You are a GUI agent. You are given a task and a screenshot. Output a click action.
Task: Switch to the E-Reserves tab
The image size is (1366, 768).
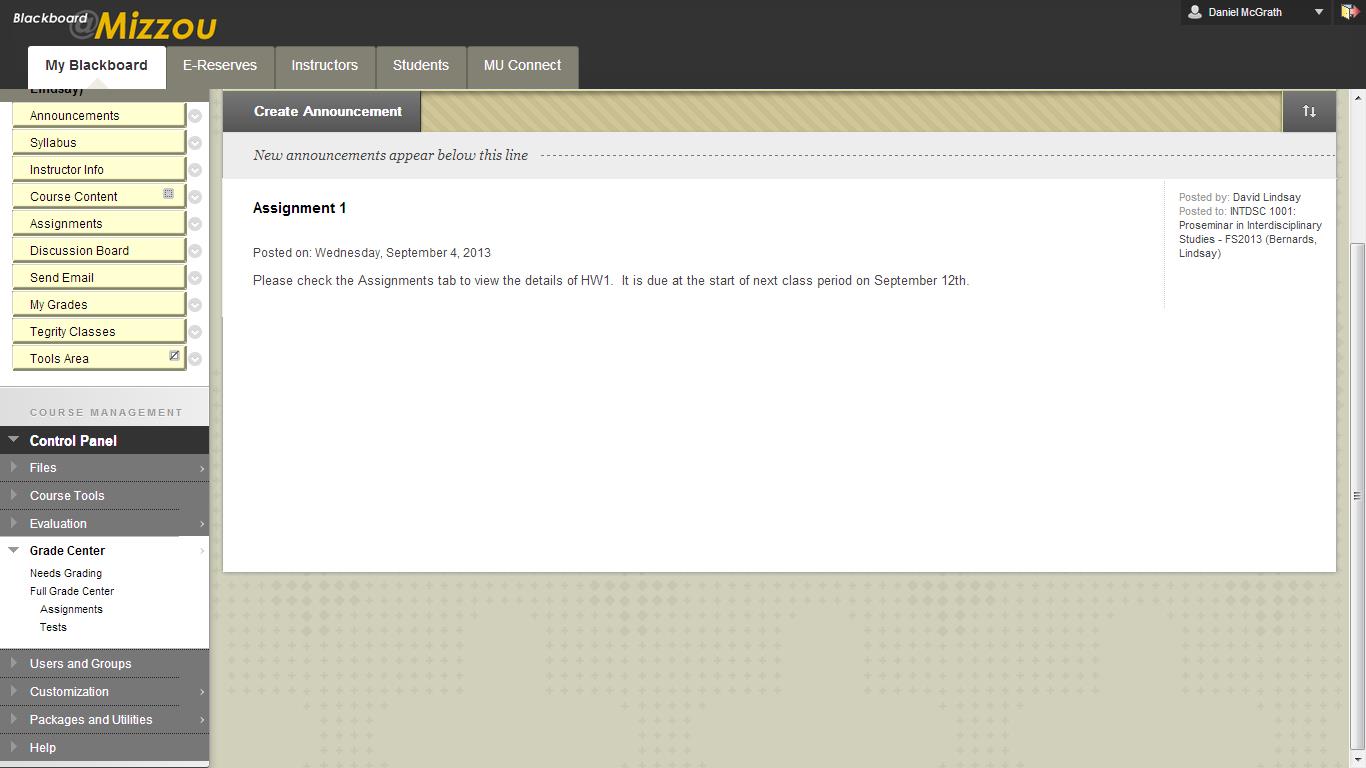[x=220, y=67]
